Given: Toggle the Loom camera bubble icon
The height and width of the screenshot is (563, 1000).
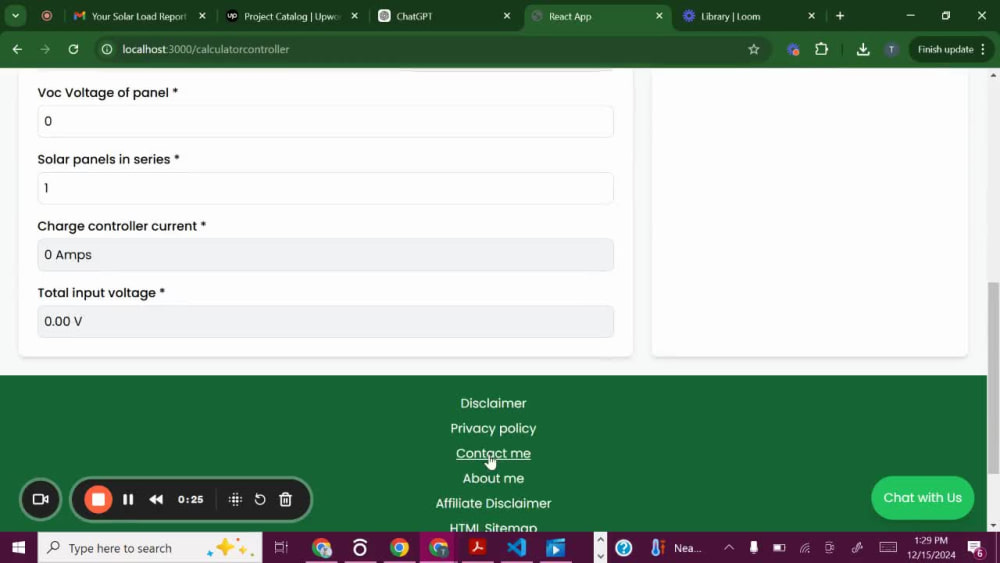Looking at the screenshot, I should (41, 499).
